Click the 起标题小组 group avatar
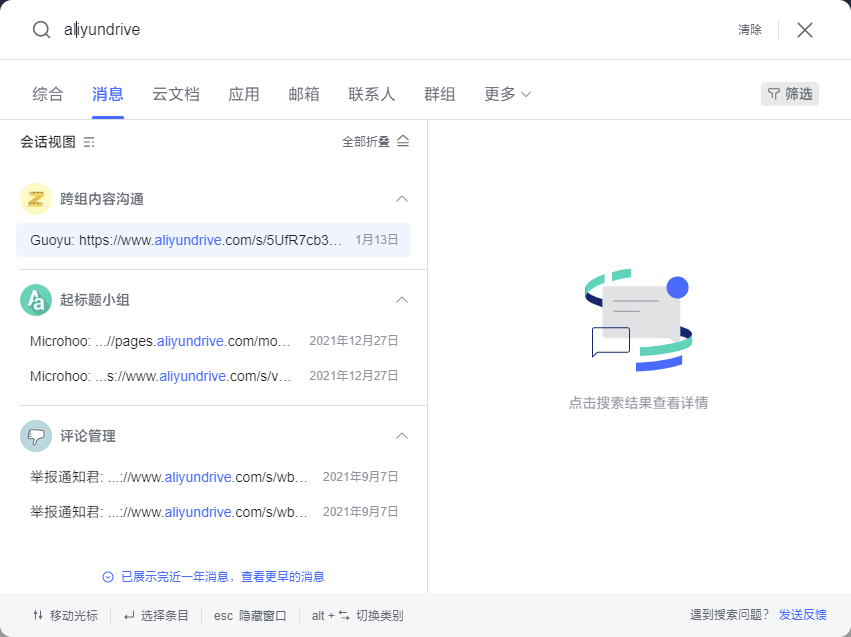The image size is (851, 637). click(36, 300)
